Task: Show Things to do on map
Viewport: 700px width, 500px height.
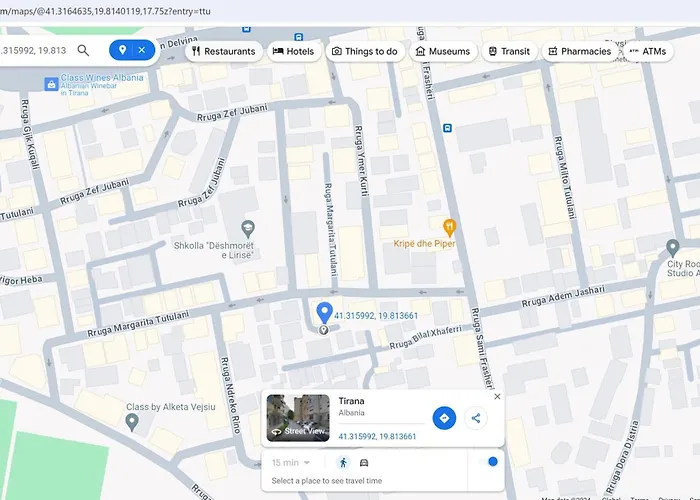Action: point(364,51)
